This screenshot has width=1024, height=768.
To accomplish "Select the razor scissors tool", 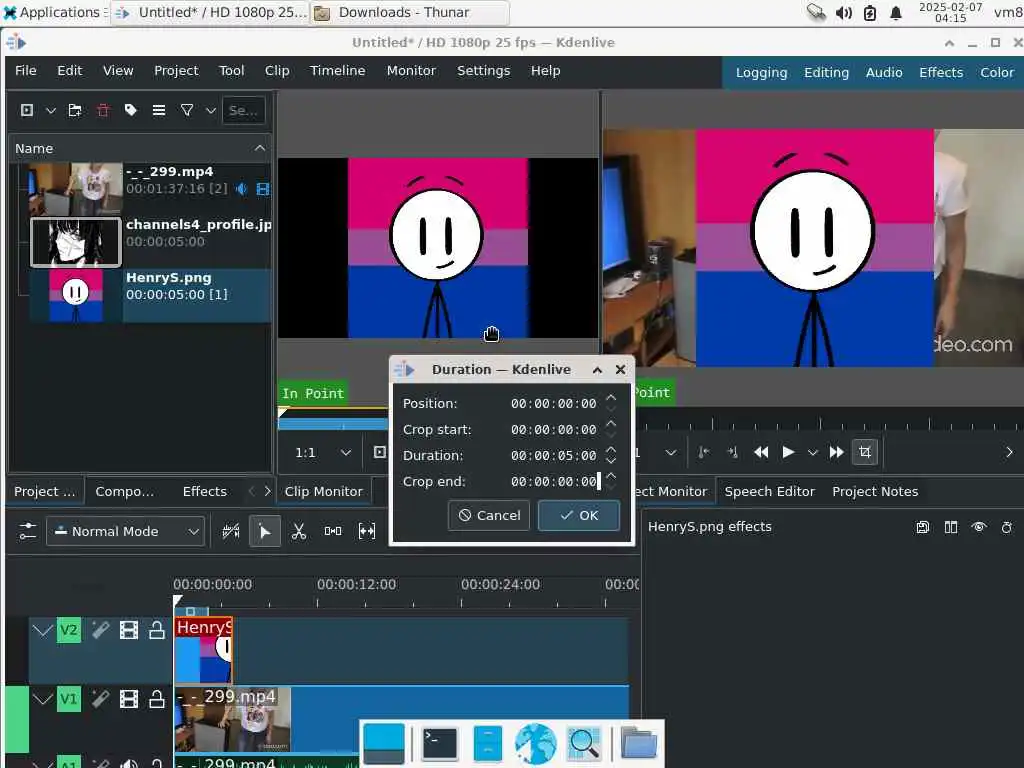I will pyautogui.click(x=299, y=531).
